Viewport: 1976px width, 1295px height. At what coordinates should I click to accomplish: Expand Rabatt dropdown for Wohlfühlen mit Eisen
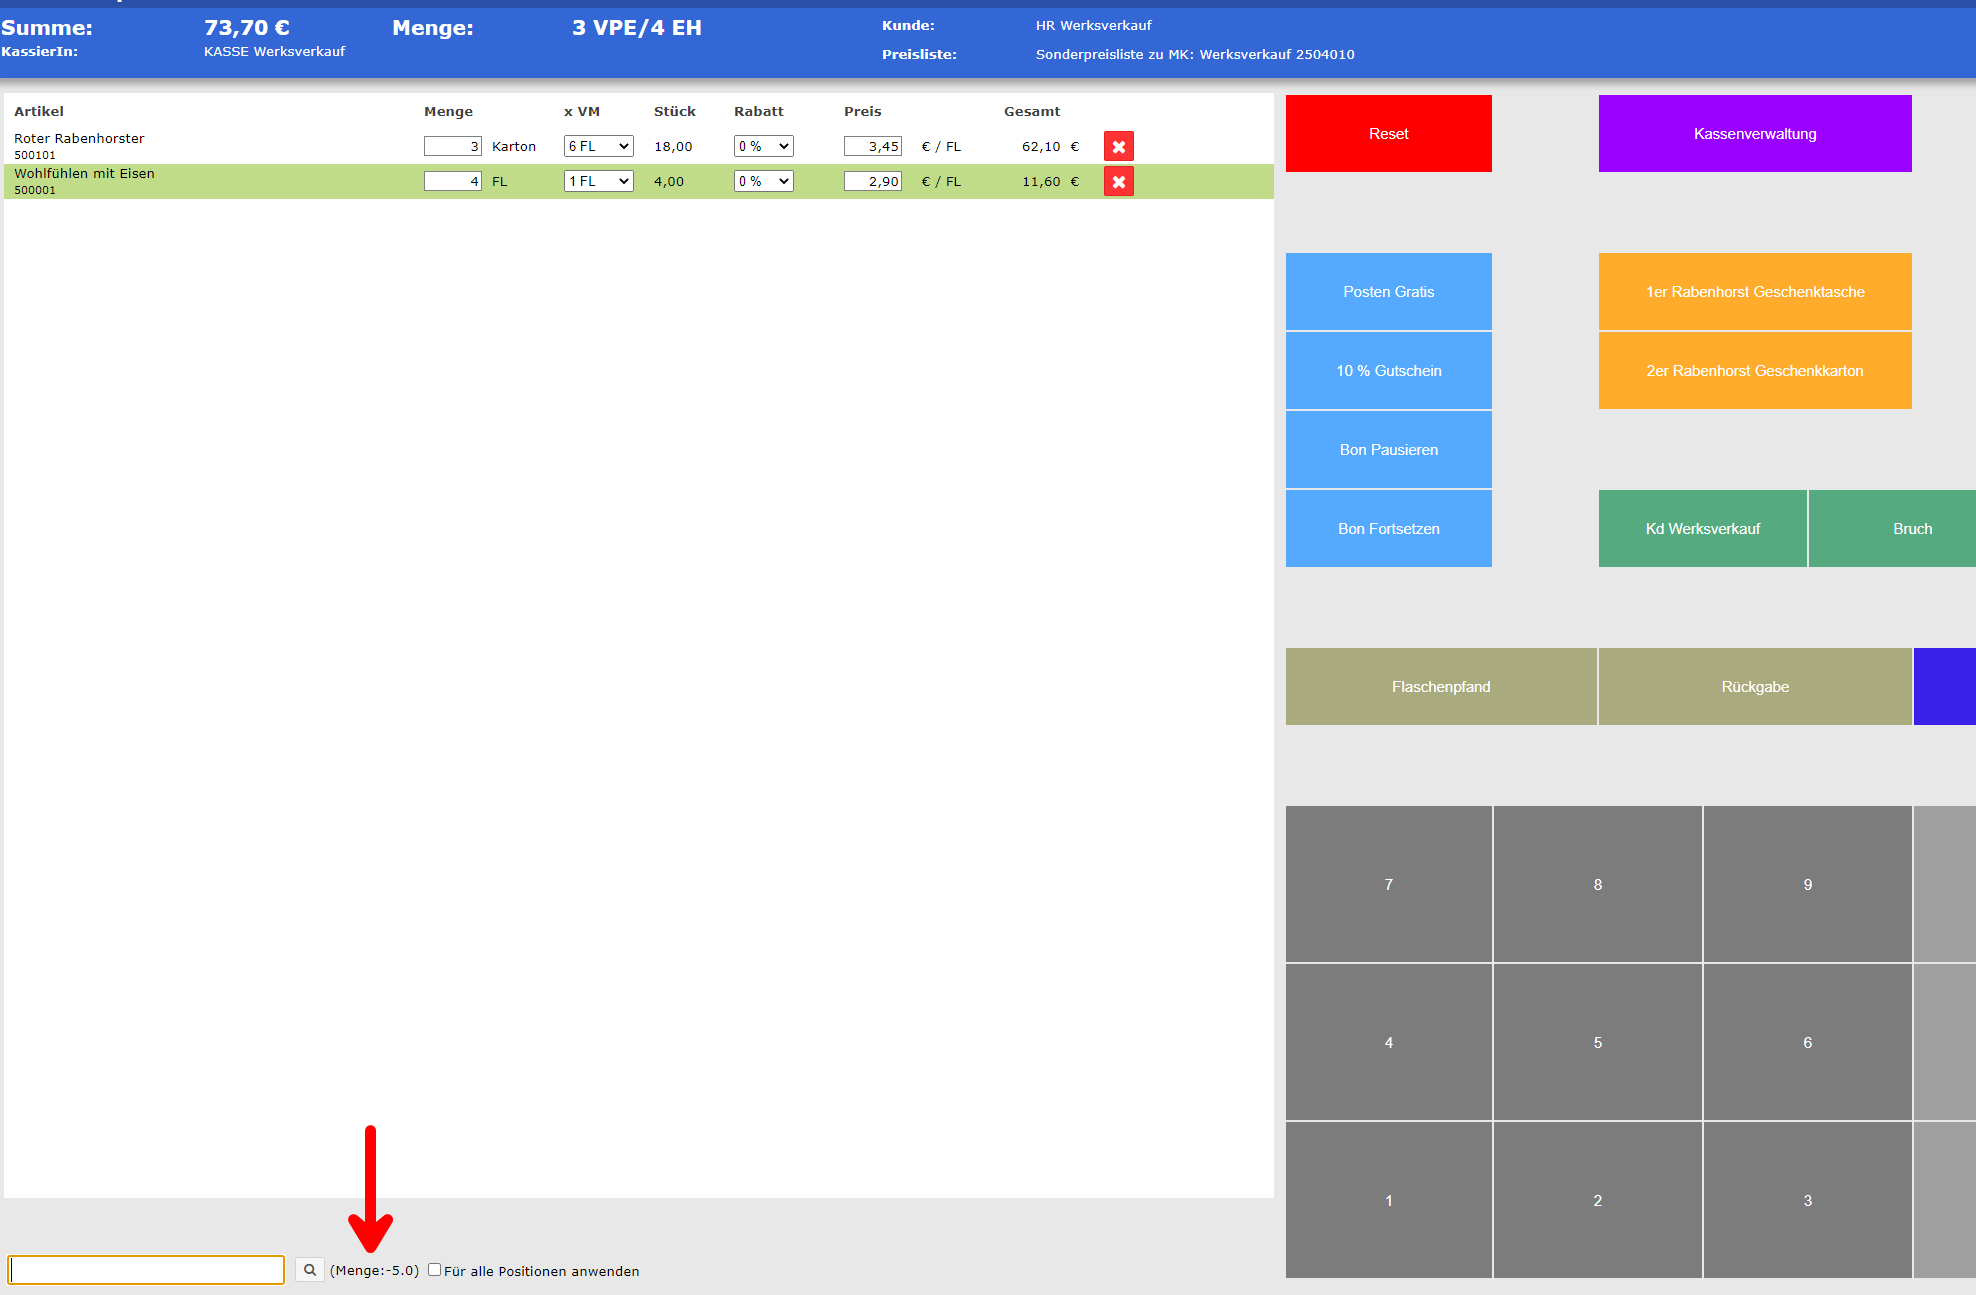tap(763, 181)
